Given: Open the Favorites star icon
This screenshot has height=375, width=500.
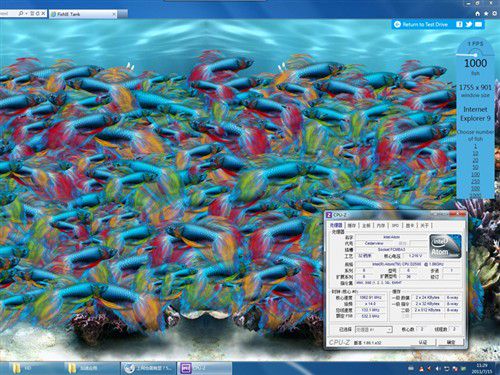Looking at the screenshot, I should click(x=486, y=14).
